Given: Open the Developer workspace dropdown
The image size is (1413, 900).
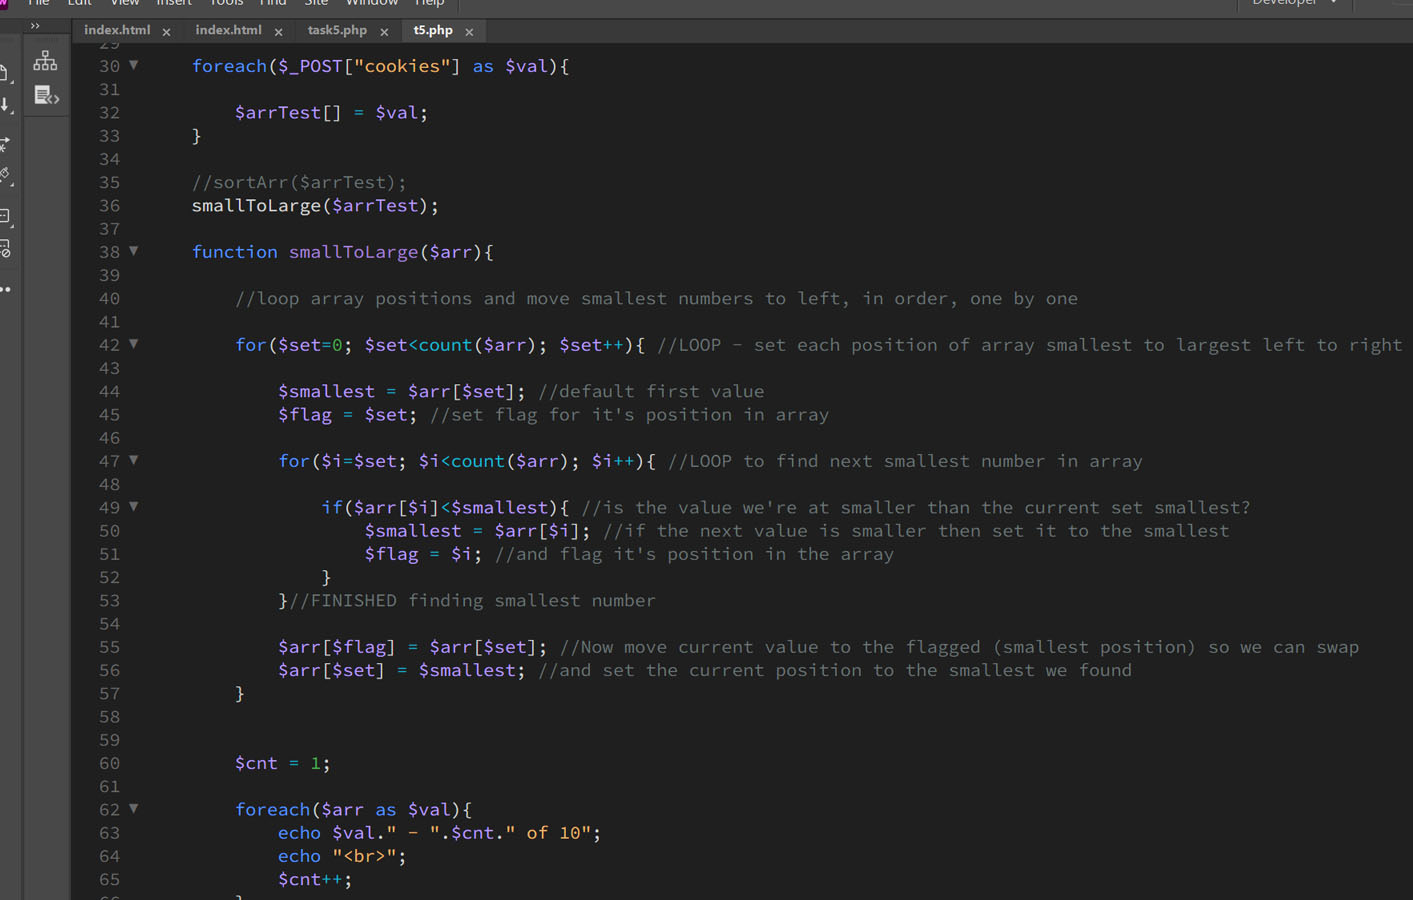Looking at the screenshot, I should point(1294,3).
